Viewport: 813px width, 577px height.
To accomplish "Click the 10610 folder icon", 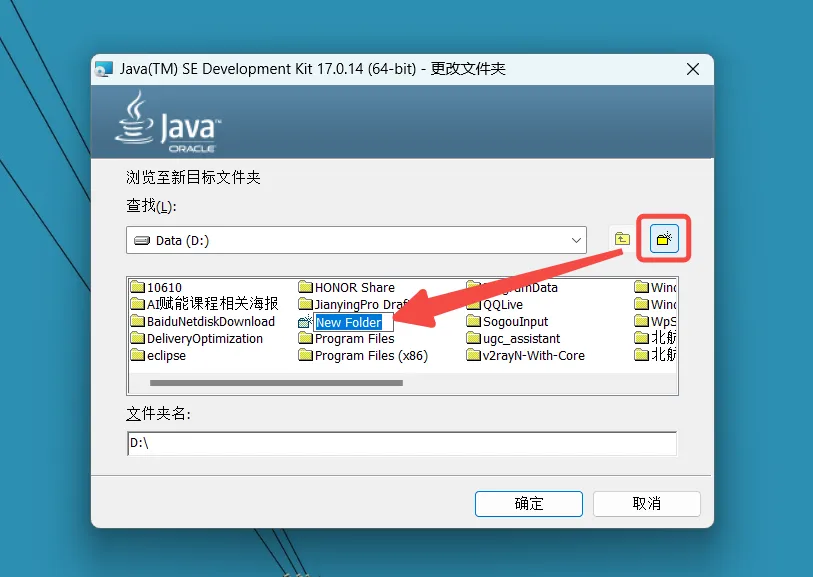I will 137,287.
